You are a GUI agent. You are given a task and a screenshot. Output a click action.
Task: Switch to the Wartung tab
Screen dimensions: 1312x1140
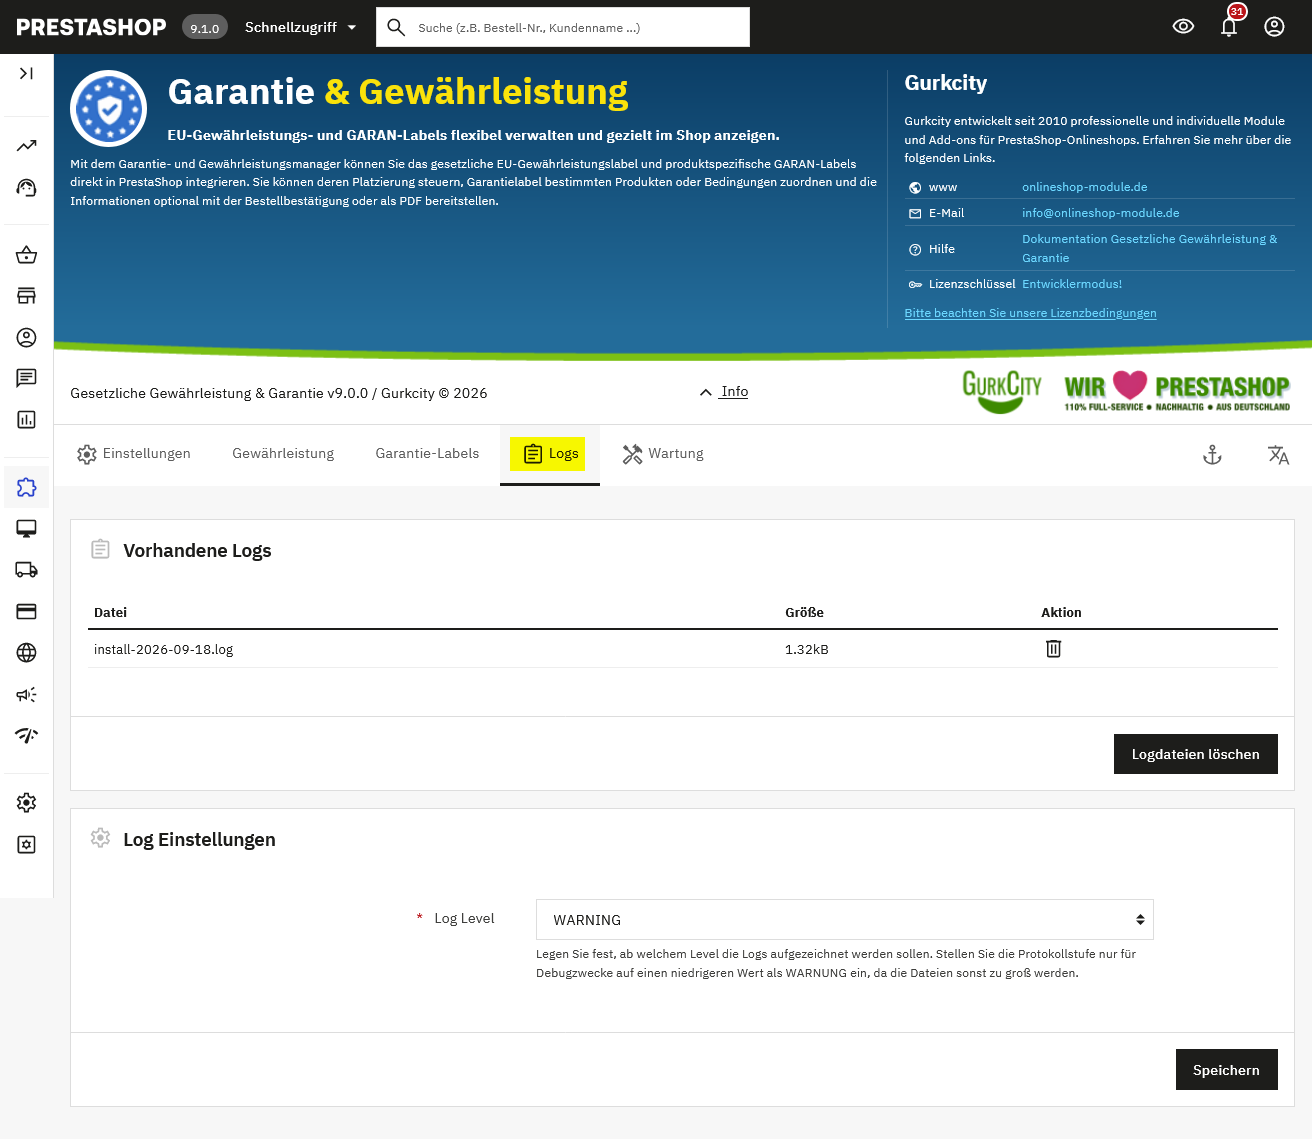[x=663, y=454]
